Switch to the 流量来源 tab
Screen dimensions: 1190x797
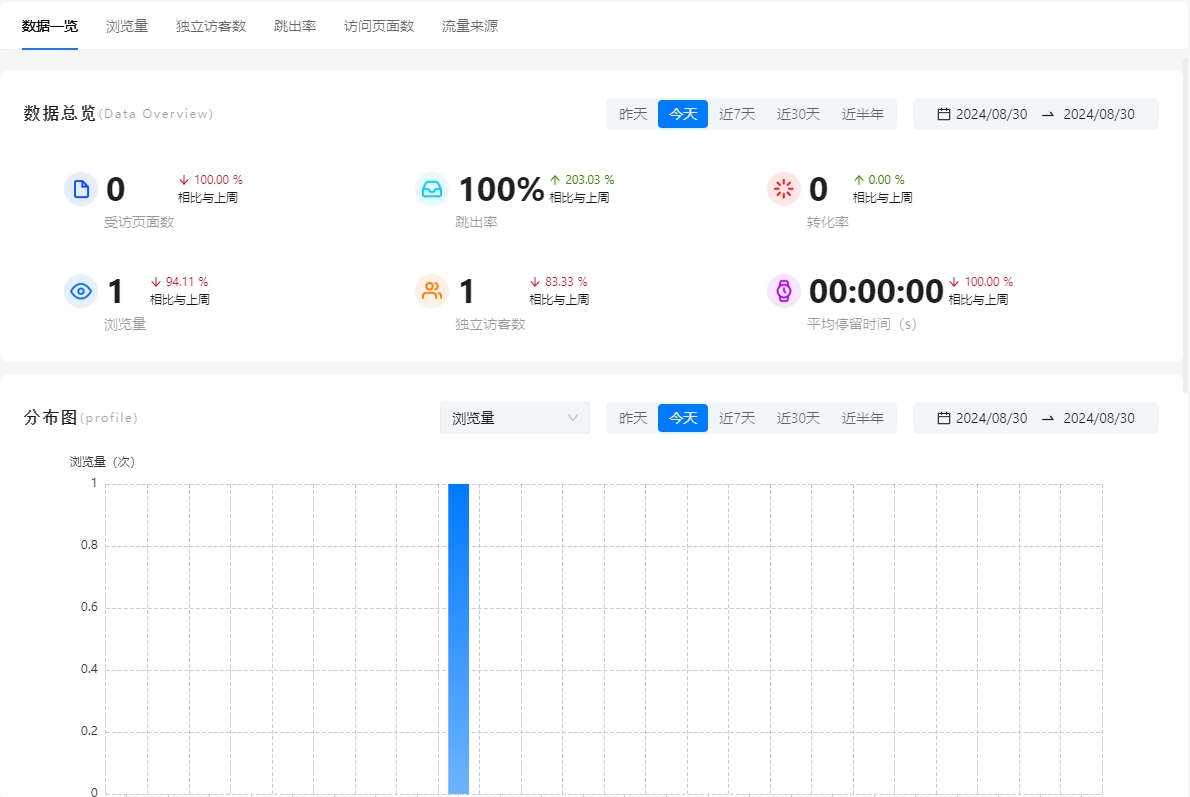tap(470, 26)
